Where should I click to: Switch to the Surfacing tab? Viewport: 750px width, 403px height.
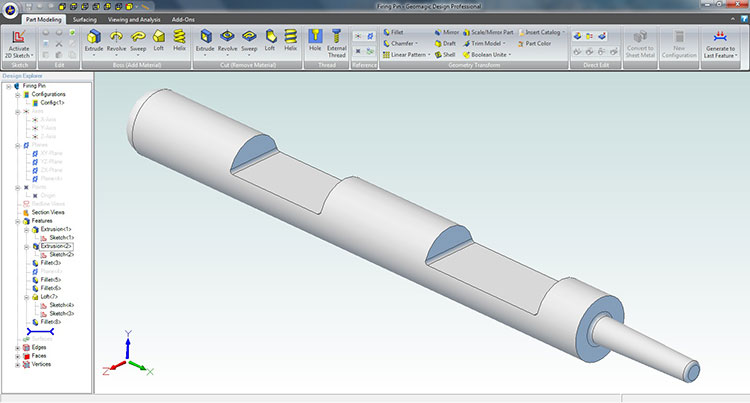coord(85,18)
